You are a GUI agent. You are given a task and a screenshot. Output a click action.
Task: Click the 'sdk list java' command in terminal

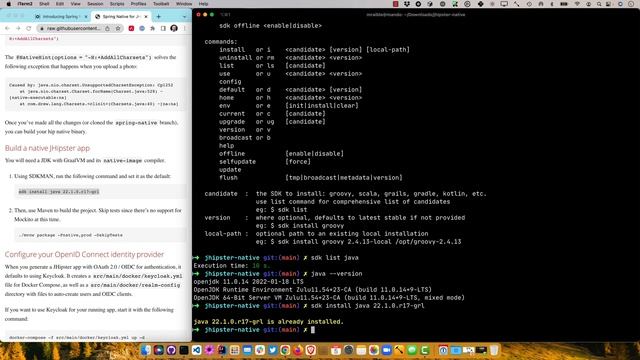[x=335, y=258]
